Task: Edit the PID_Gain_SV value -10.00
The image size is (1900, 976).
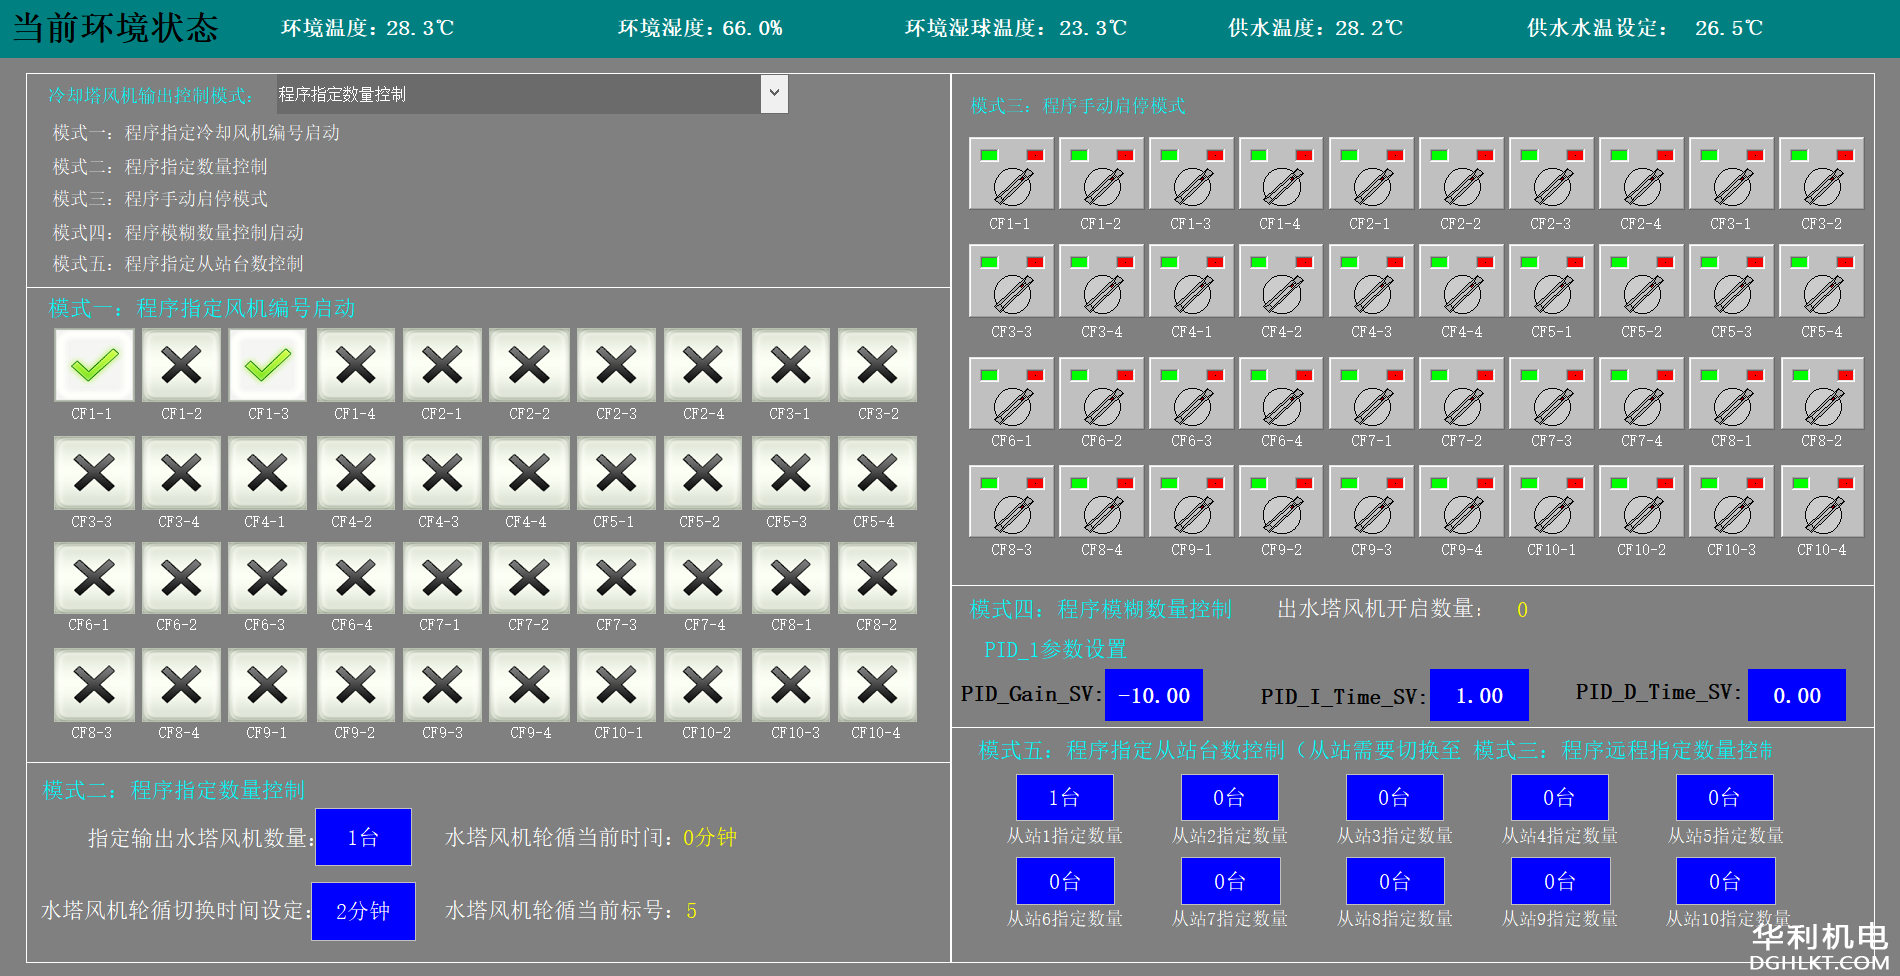Action: (x=1153, y=695)
